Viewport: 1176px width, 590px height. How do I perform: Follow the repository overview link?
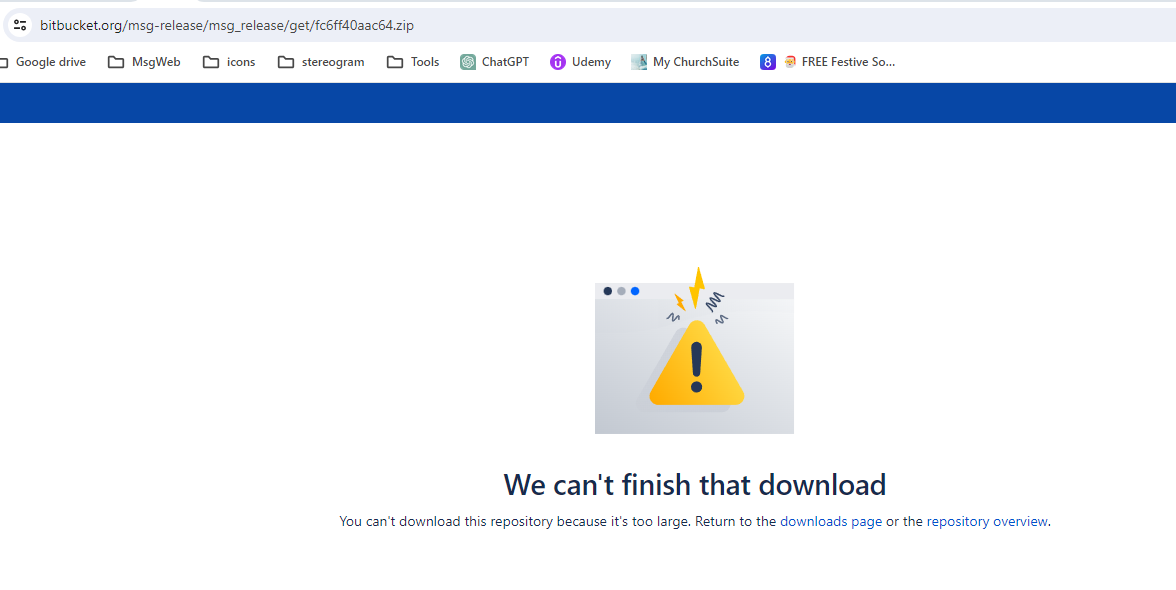click(987, 521)
